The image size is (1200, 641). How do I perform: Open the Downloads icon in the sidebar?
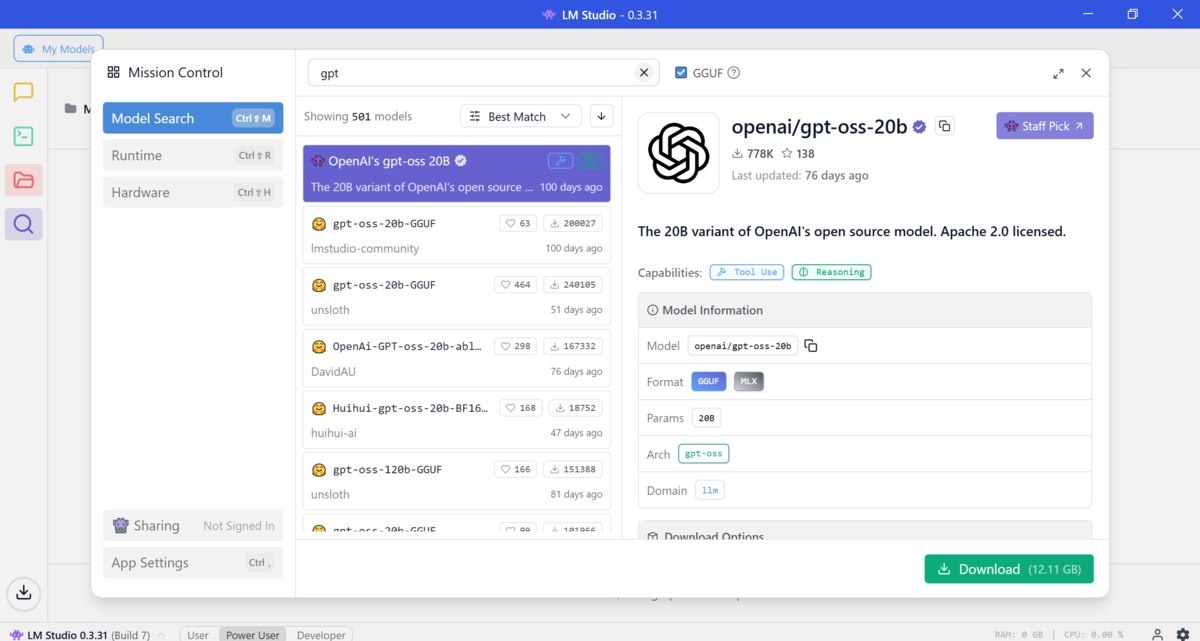(24, 593)
